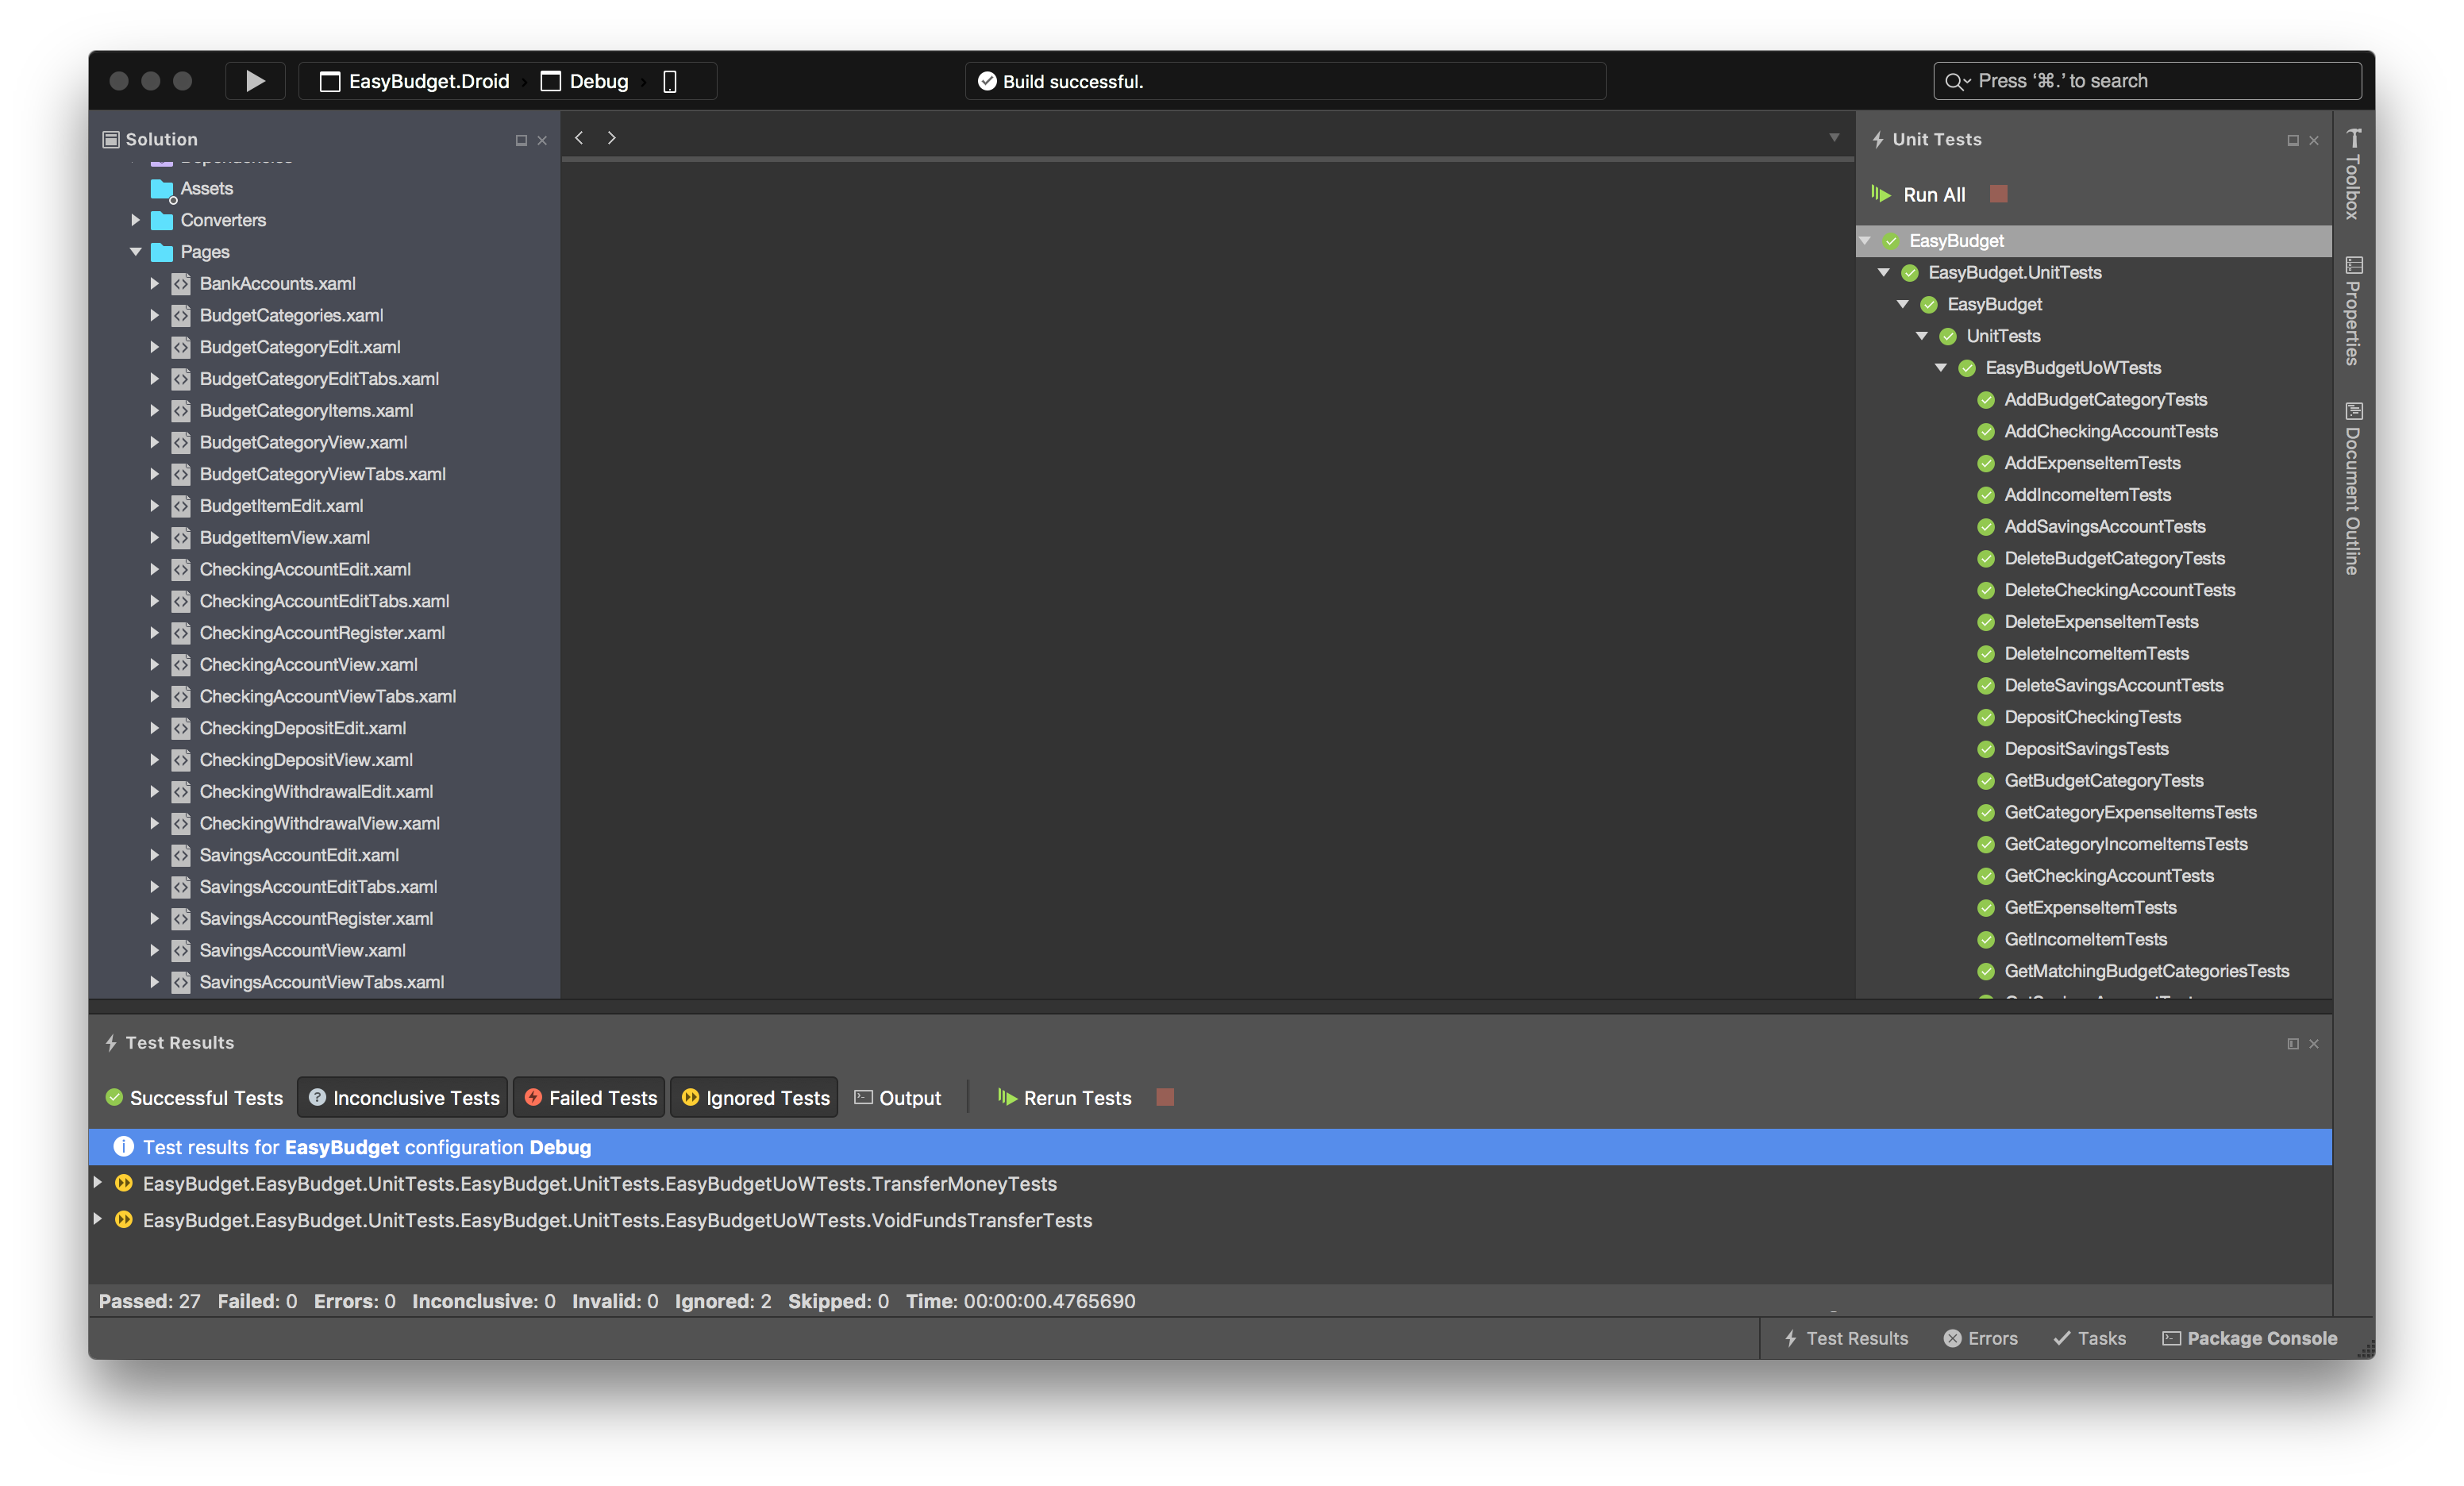This screenshot has width=2464, height=1486.
Task: Expand BankAccounts.xaml node
Action: point(154,284)
